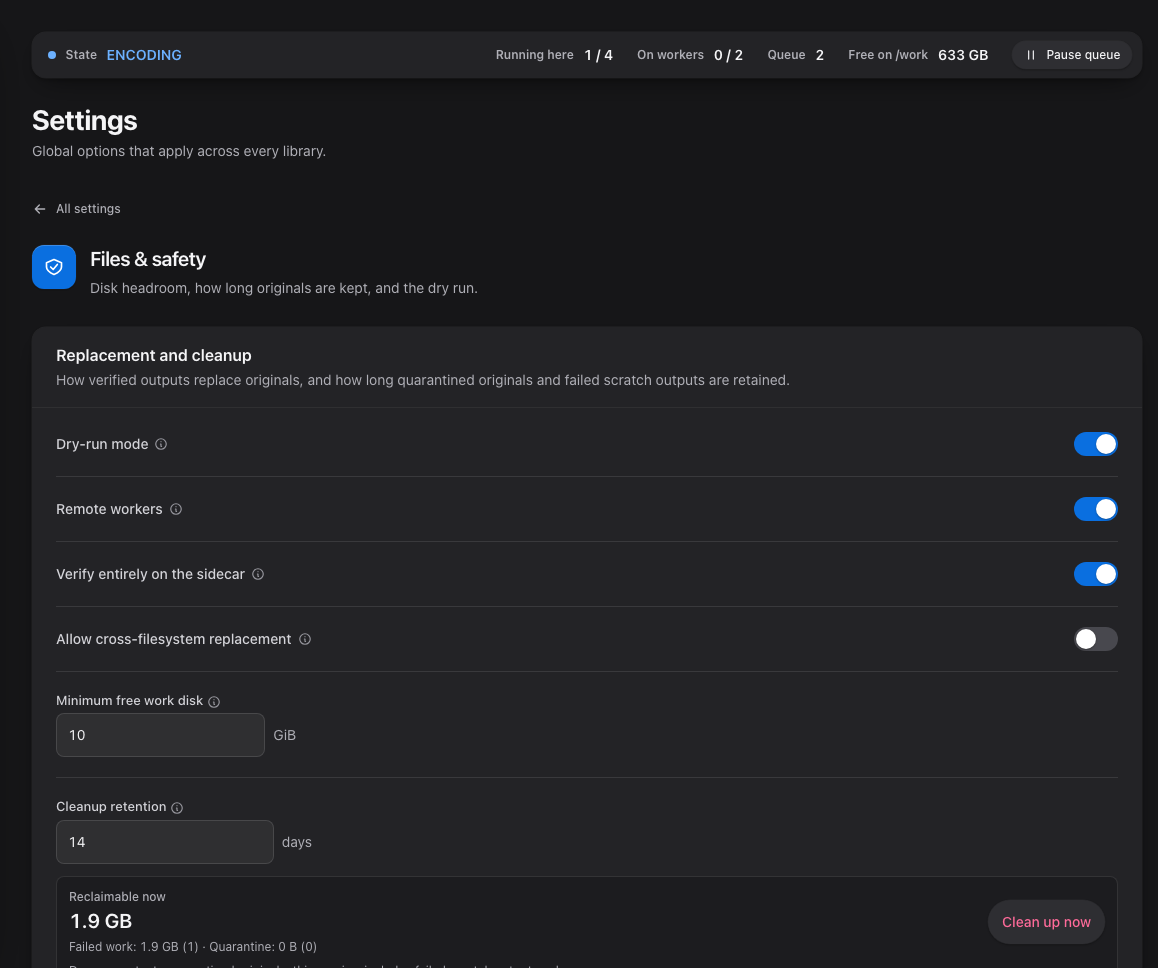This screenshot has width=1158, height=968.
Task: Click the Cleanup retention days field
Action: (x=165, y=842)
